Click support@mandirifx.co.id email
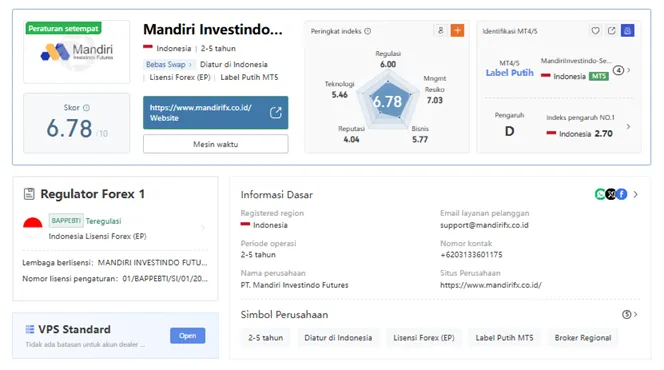Image resolution: width=664 pixels, height=370 pixels. click(484, 225)
